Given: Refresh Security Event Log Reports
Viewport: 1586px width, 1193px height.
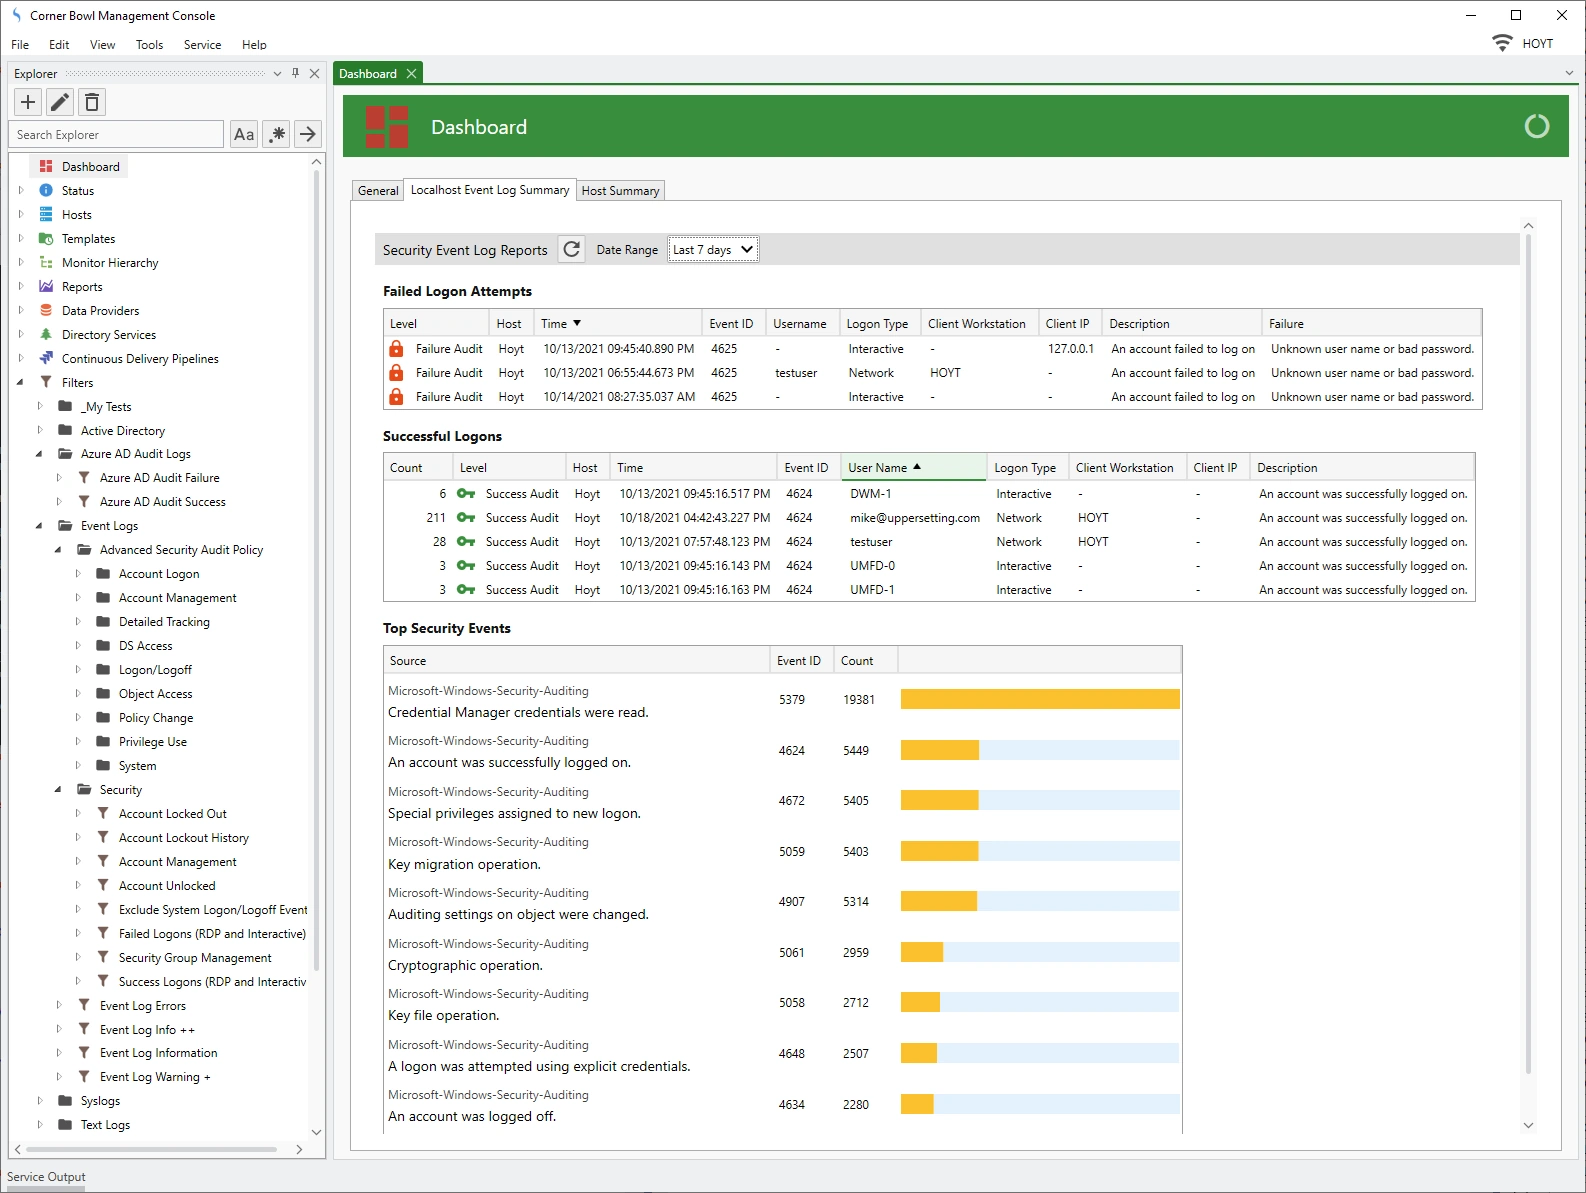Looking at the screenshot, I should [x=571, y=249].
